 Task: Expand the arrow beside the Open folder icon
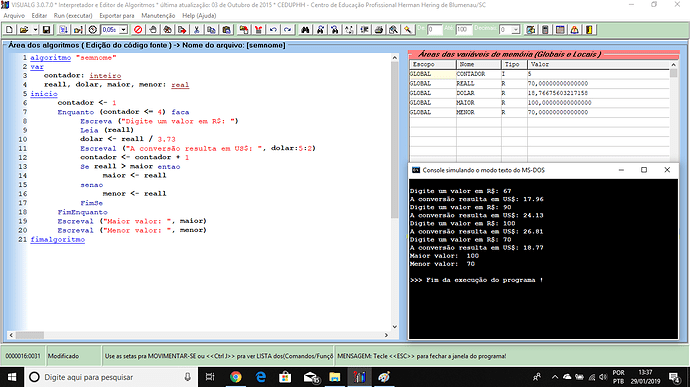pyautogui.click(x=35, y=29)
